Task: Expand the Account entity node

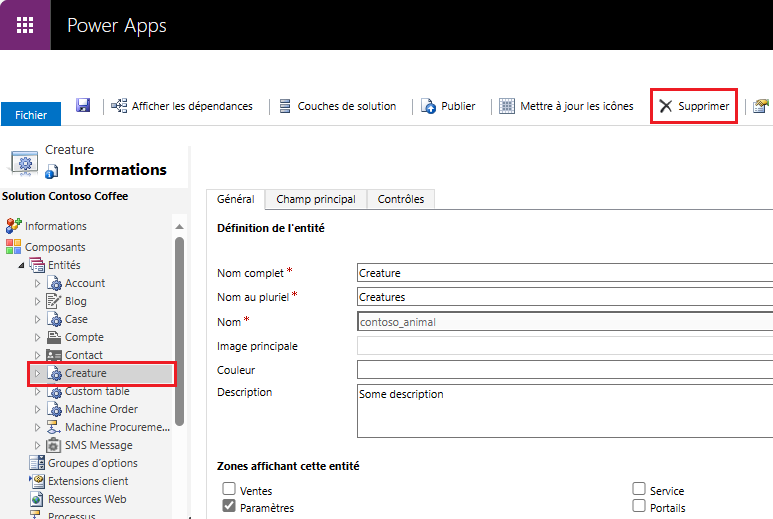Action: (39, 283)
